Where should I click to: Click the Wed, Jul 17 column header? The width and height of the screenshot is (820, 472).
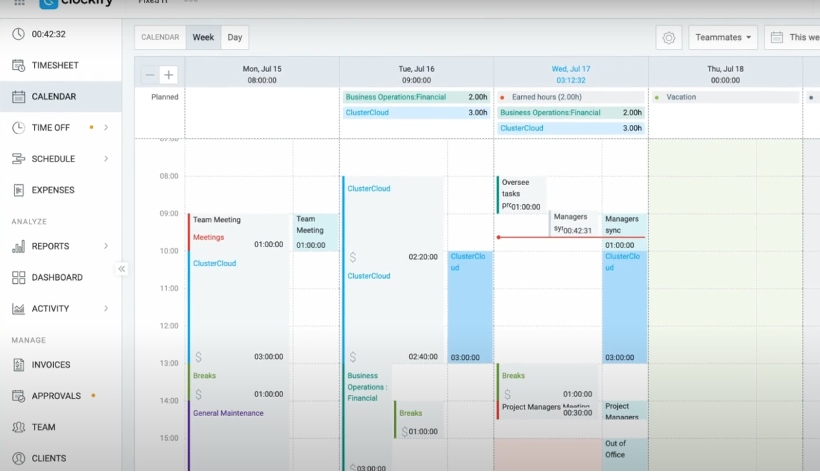point(571,74)
